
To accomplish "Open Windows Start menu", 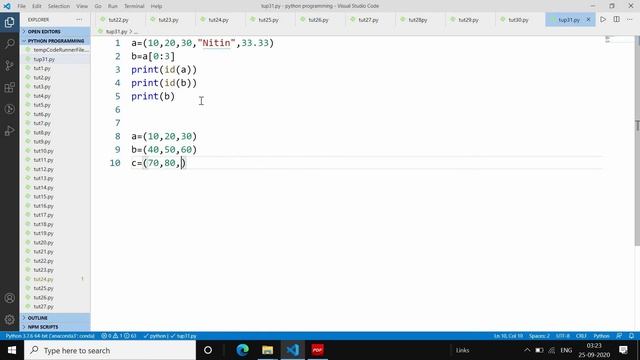I will [12, 350].
